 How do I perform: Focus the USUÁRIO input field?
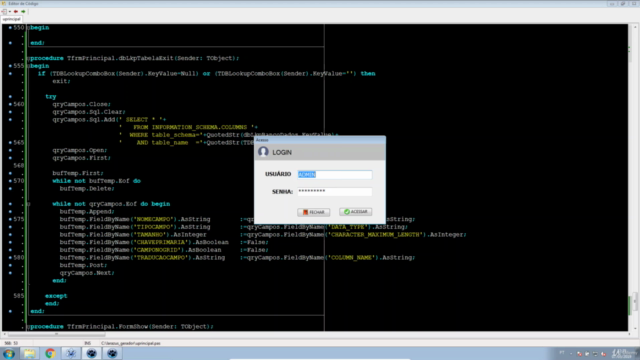[x=335, y=174]
